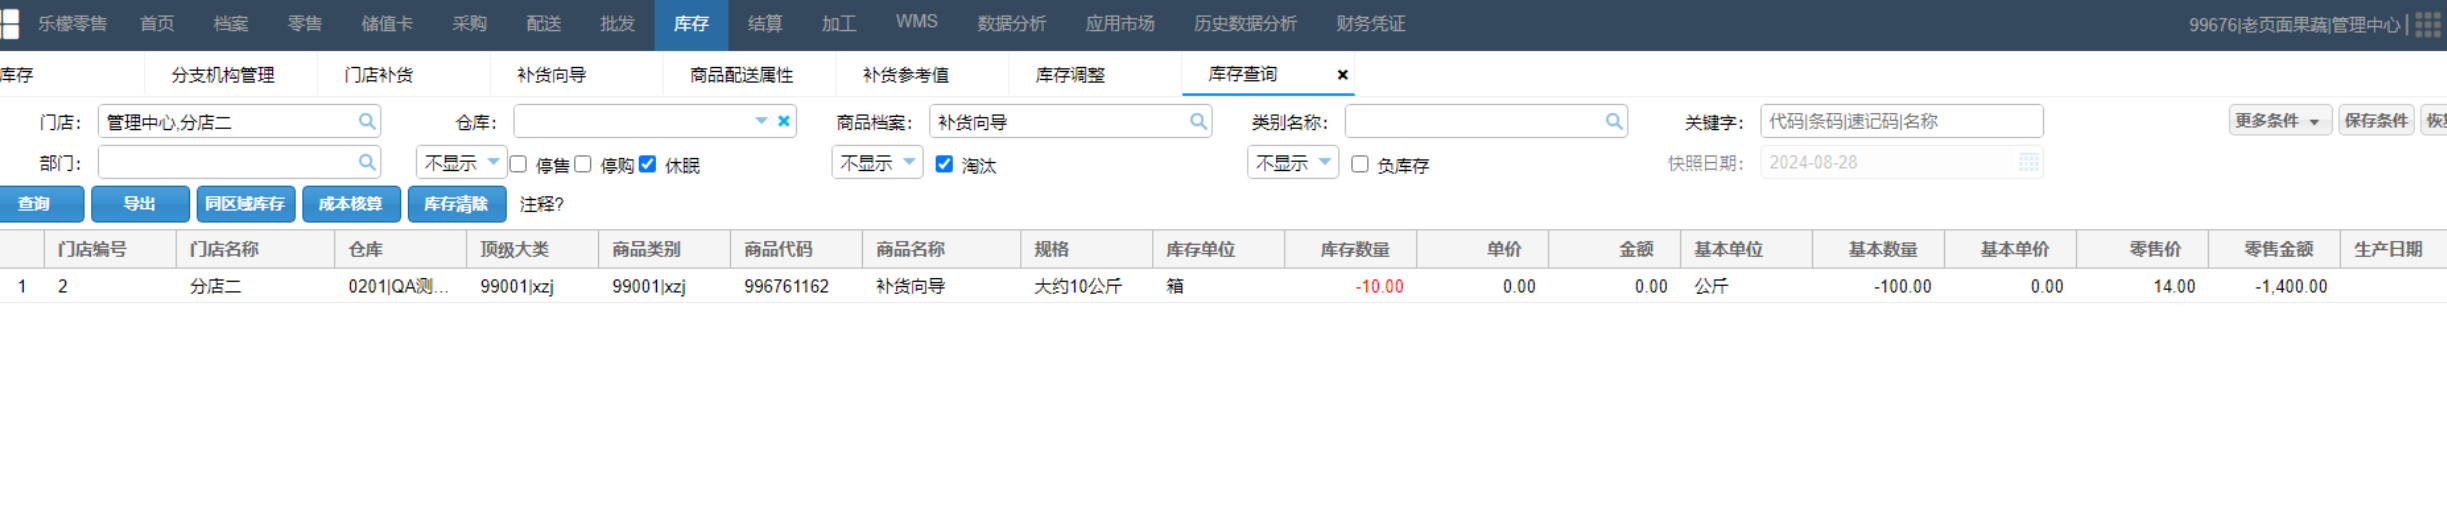
Task: Uncheck the 休眠 checkbox
Action: [648, 164]
